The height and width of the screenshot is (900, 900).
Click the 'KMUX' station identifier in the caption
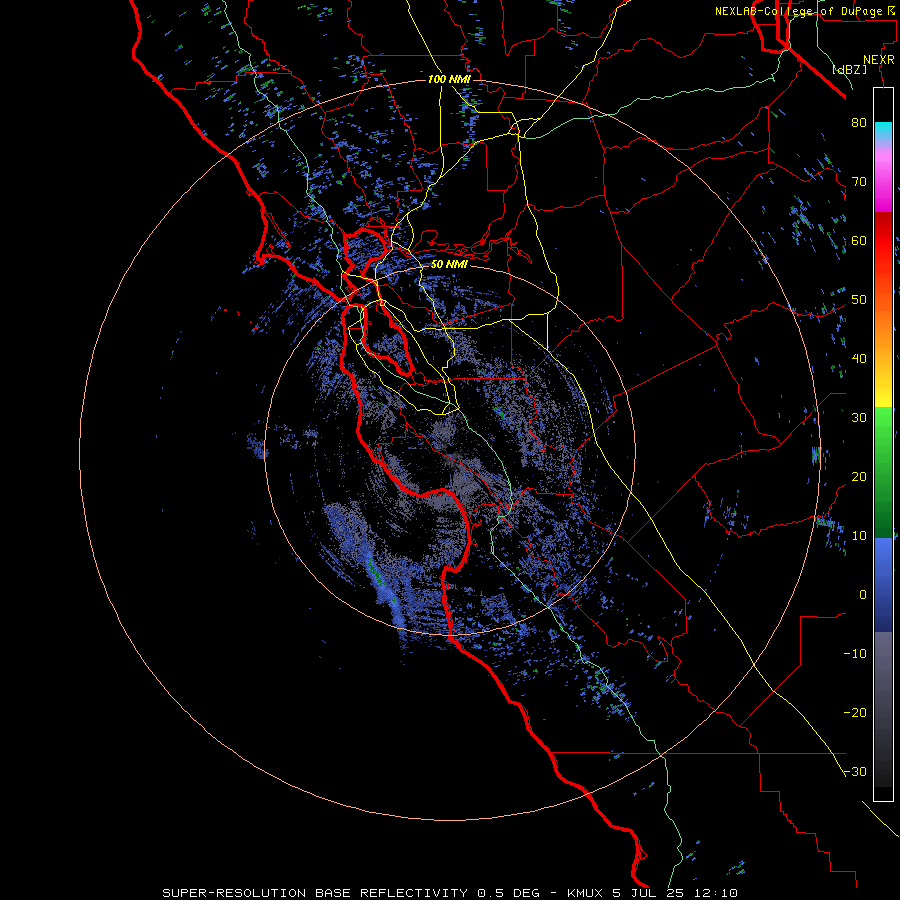587,893
